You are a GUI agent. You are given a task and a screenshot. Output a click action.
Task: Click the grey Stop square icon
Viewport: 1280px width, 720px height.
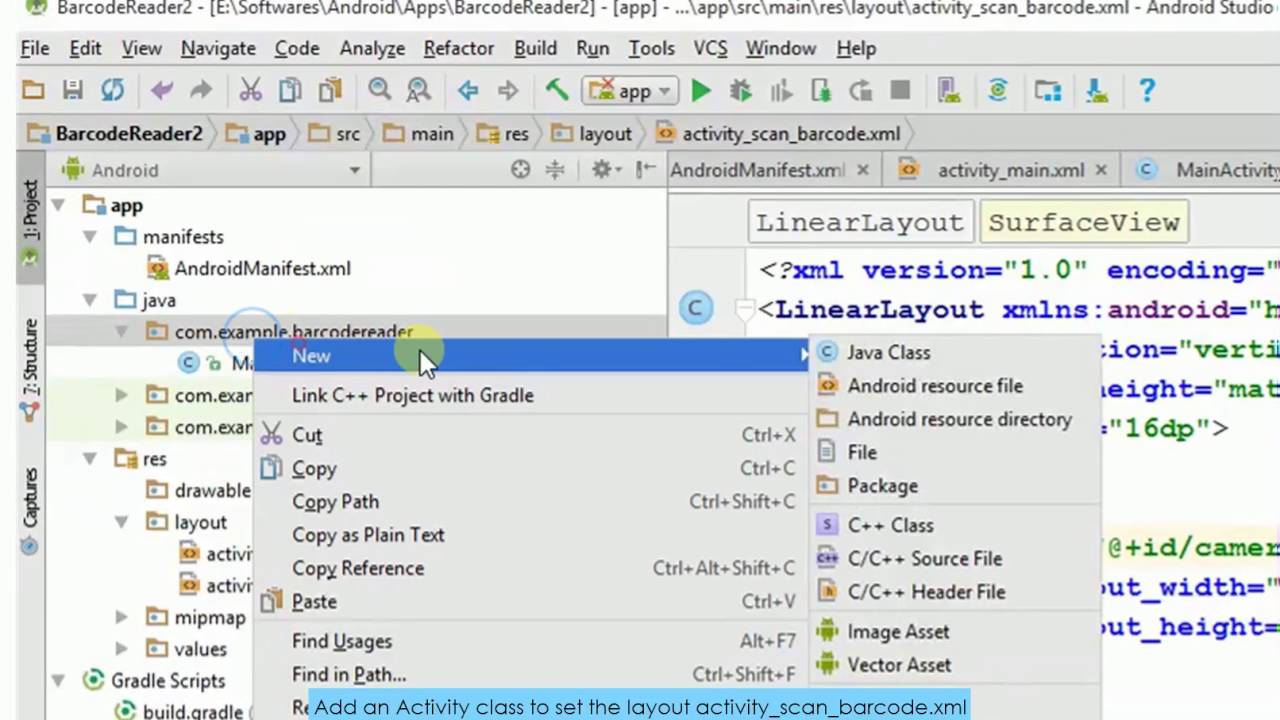coord(900,91)
